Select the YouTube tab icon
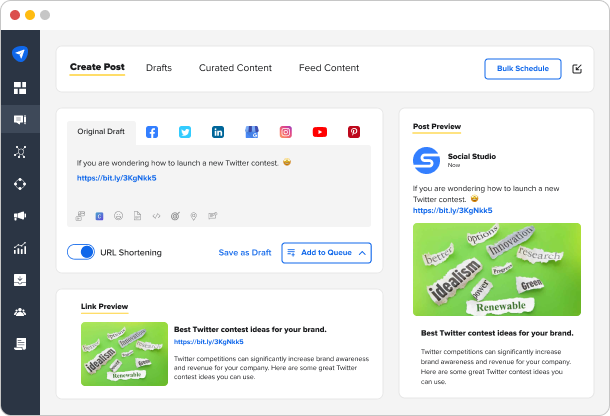The image size is (610, 416). point(319,132)
